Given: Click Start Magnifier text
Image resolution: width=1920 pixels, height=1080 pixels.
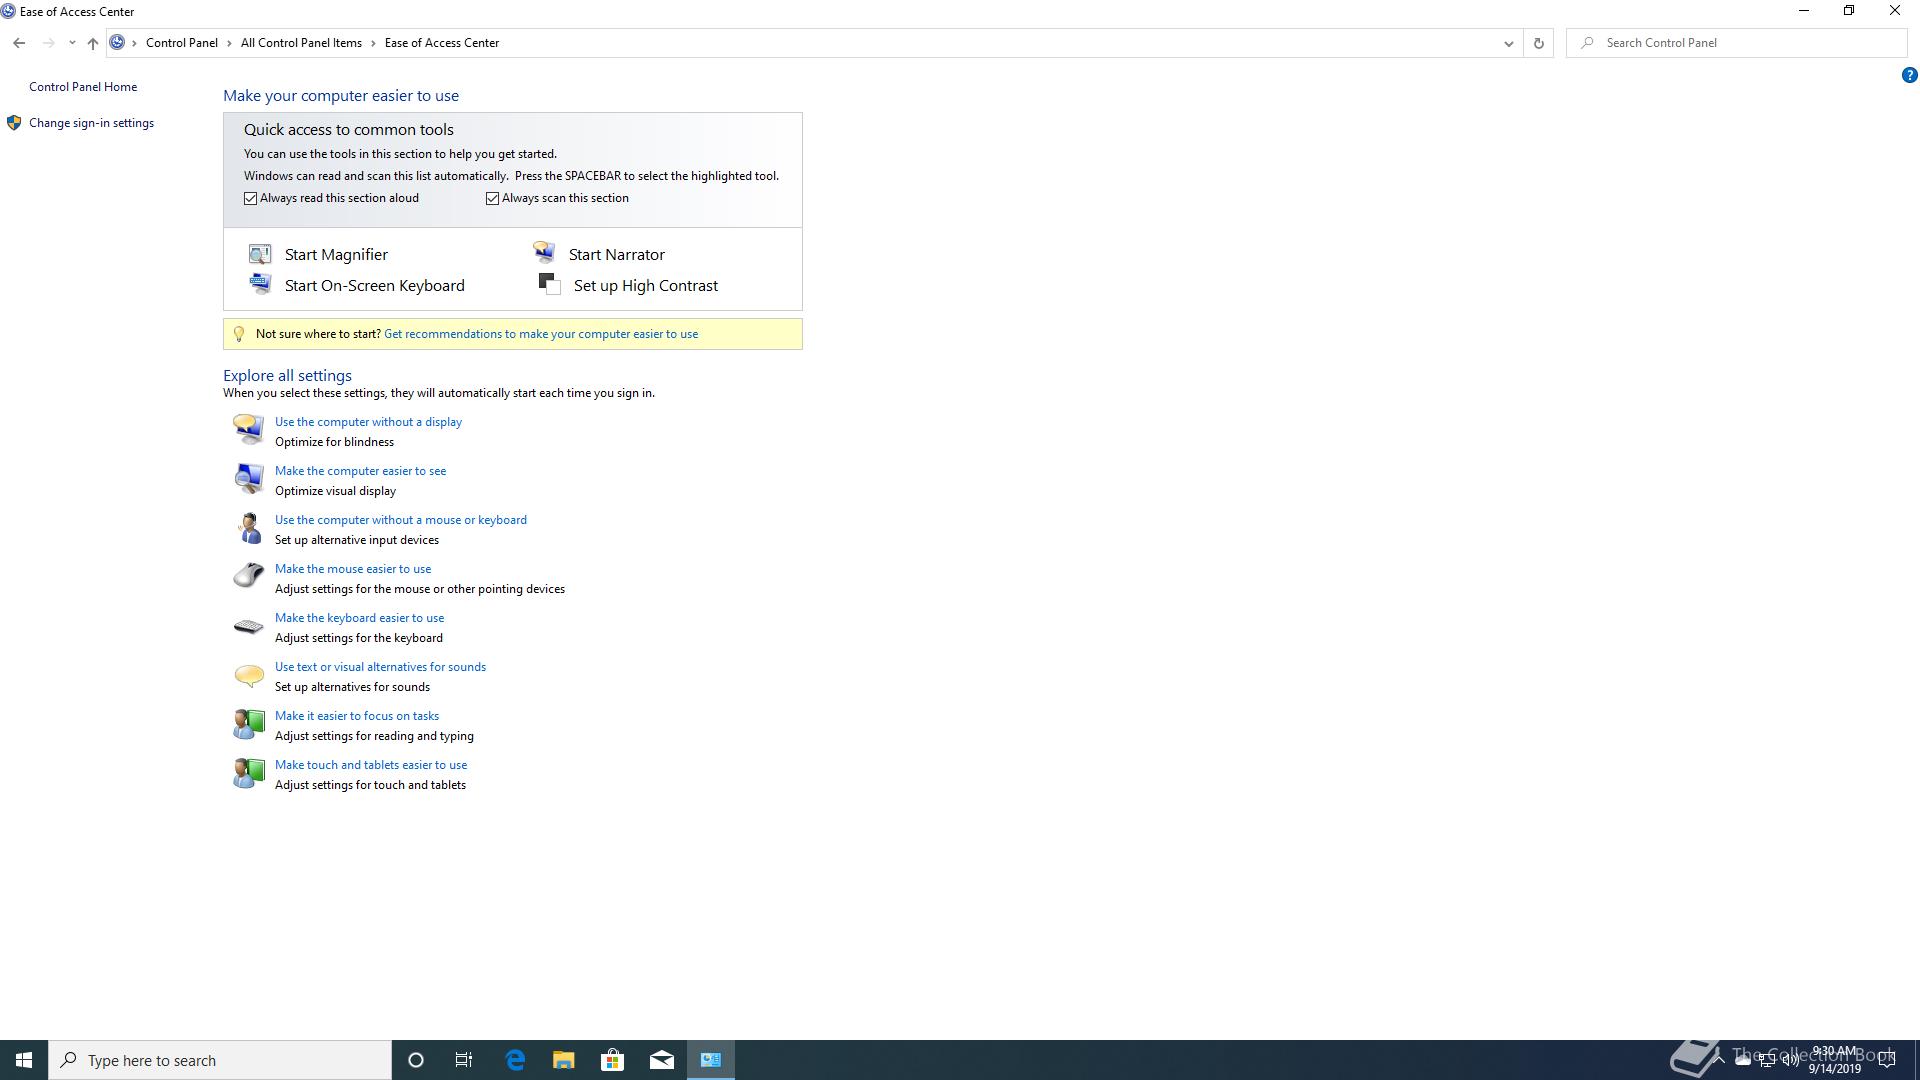Looking at the screenshot, I should [x=336, y=255].
